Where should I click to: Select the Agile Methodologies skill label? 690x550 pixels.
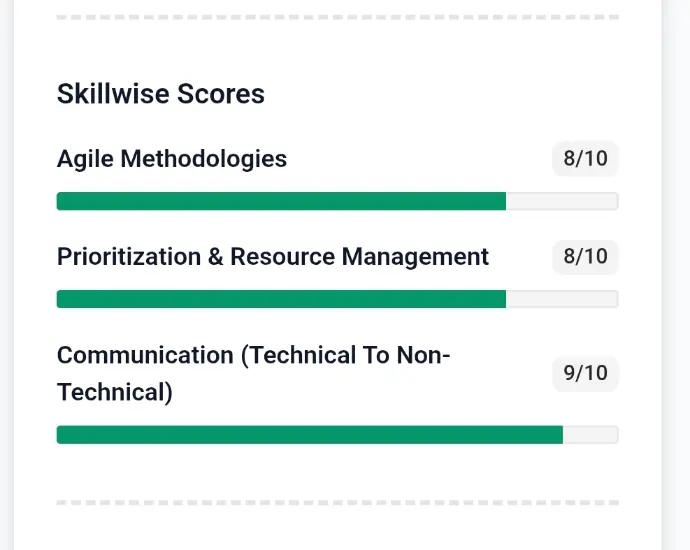[172, 159]
